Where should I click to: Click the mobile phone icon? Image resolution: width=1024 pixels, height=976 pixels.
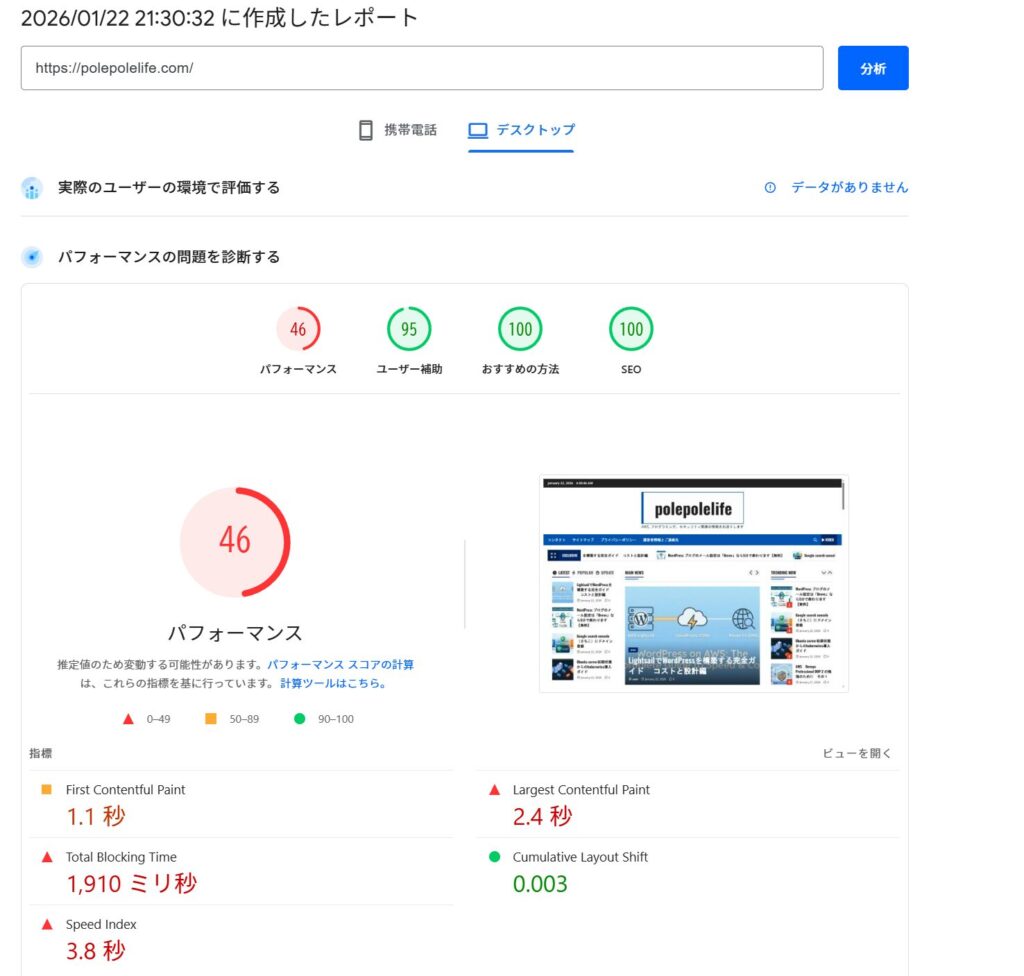pos(366,130)
